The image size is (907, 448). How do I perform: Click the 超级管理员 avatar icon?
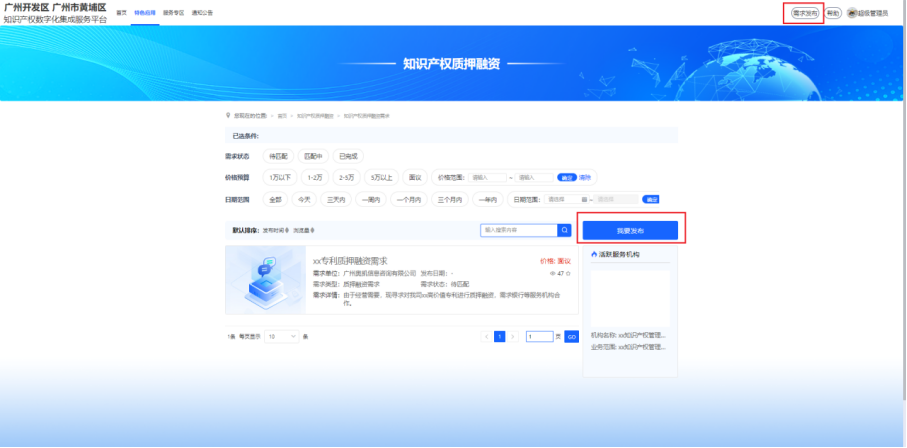[852, 13]
